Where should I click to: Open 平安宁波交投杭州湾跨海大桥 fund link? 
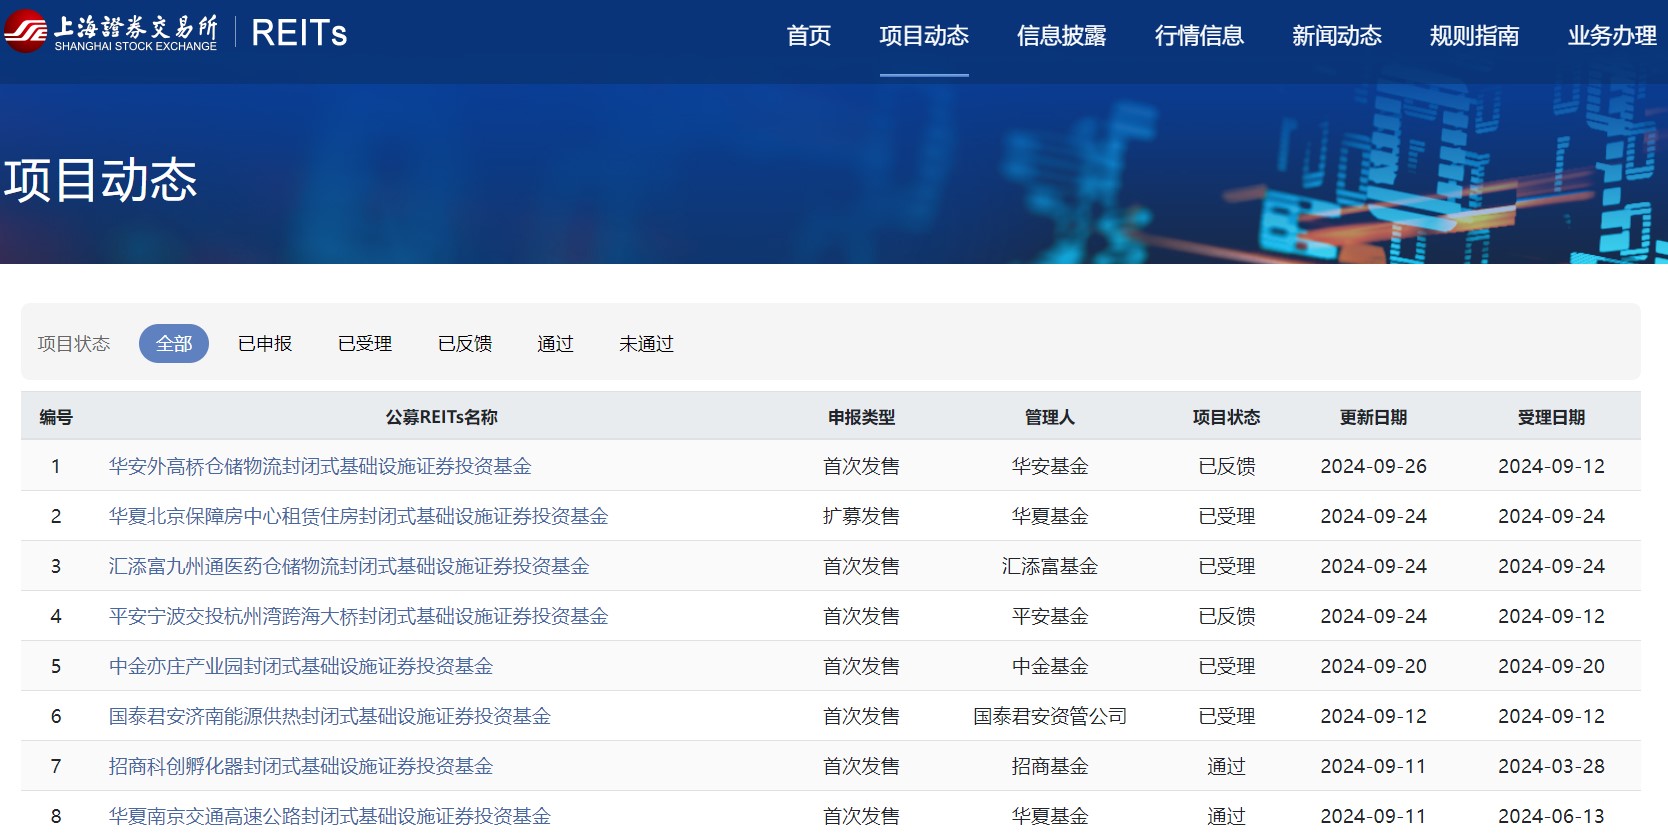[x=358, y=616]
